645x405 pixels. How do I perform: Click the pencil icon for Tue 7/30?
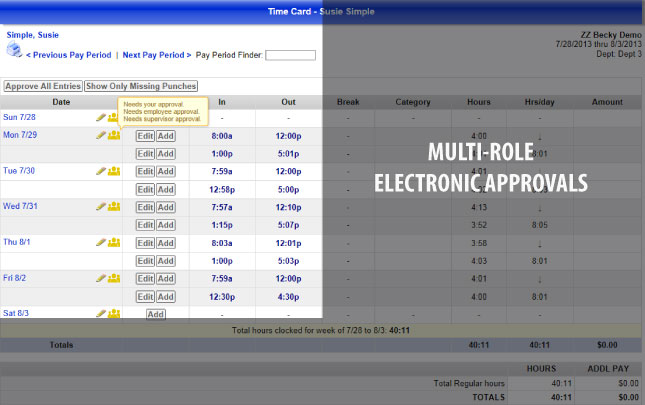coord(101,171)
